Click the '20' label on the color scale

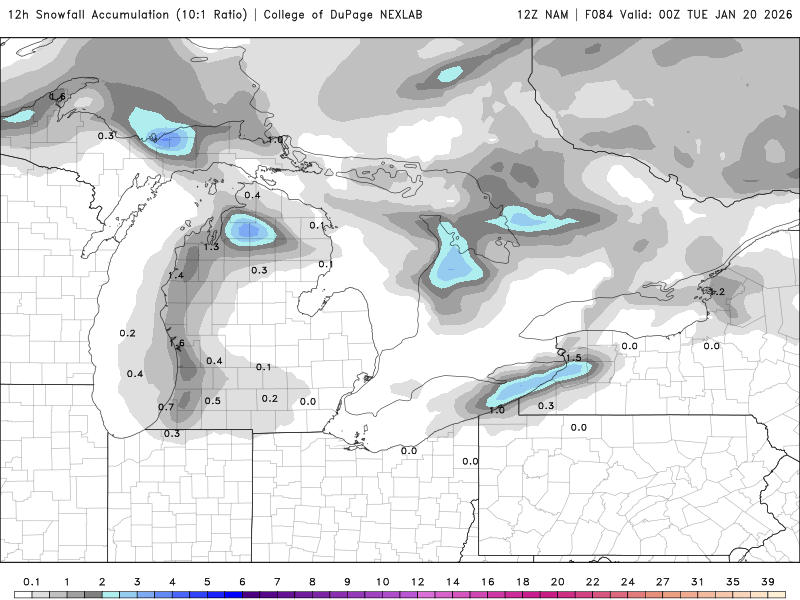coord(558,582)
